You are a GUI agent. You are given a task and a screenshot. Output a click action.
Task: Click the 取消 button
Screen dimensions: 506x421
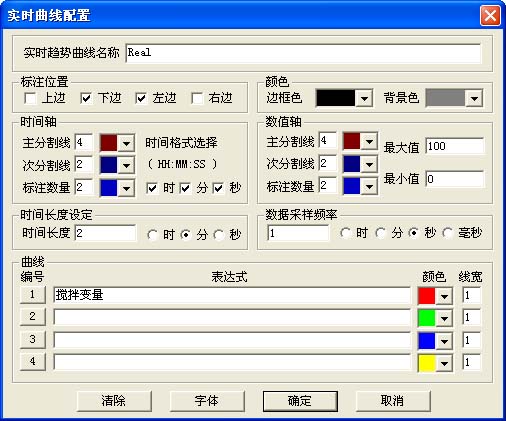click(x=393, y=401)
